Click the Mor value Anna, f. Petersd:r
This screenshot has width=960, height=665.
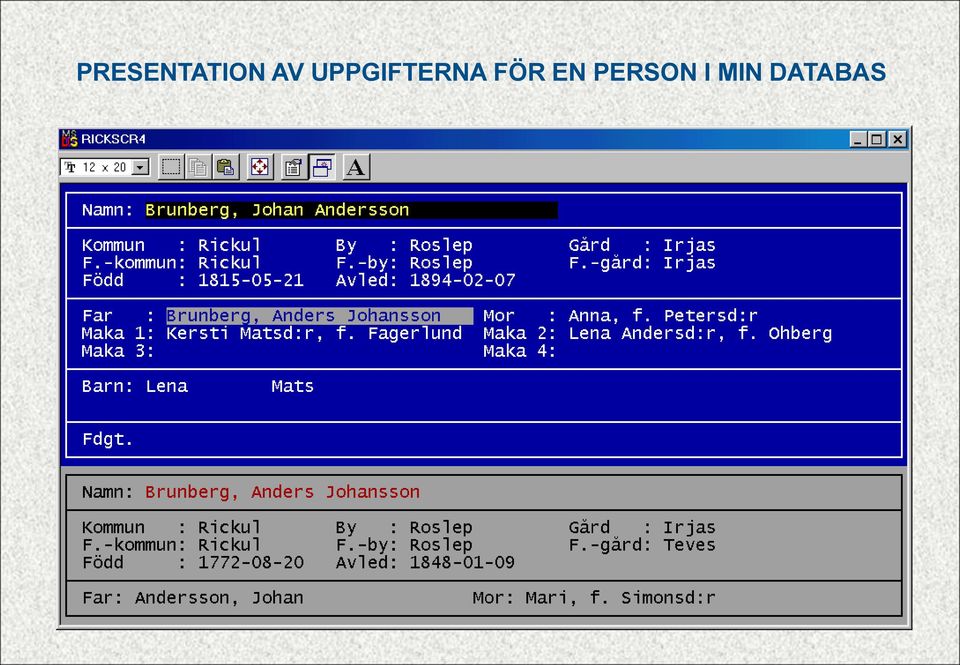pos(663,316)
